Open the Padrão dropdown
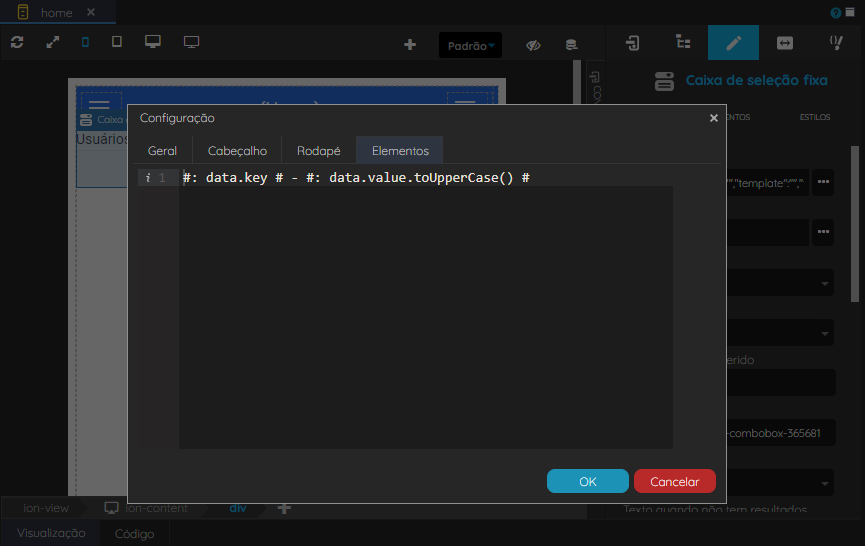The image size is (865, 546). point(471,45)
